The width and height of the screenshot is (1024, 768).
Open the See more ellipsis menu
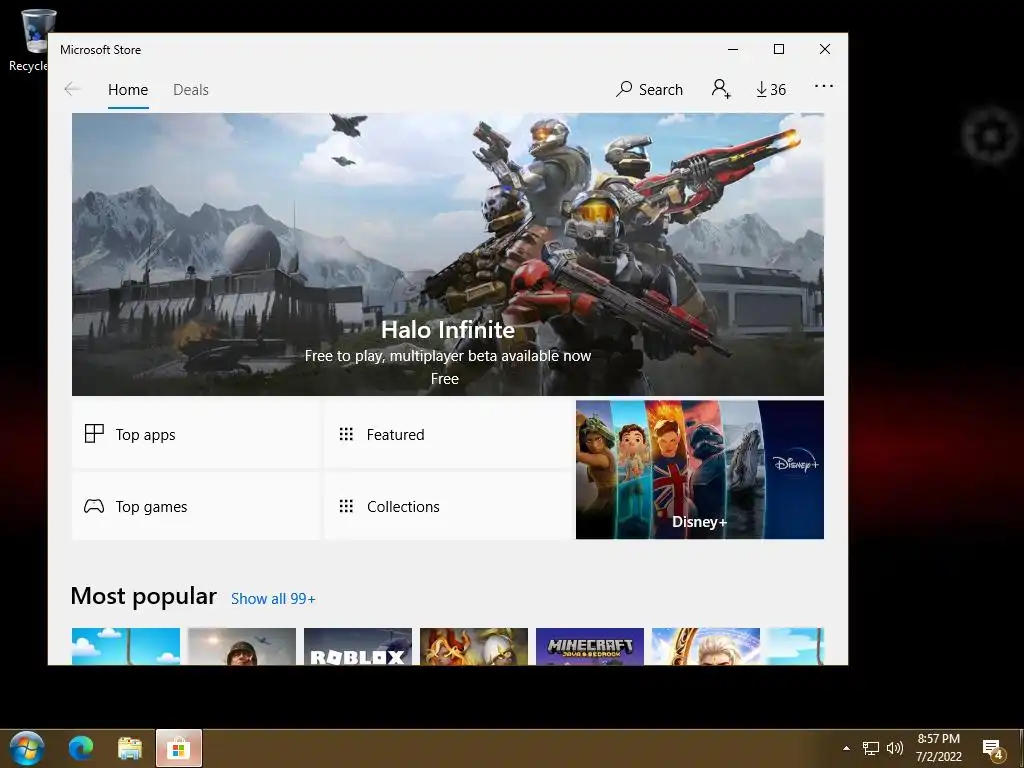[824, 86]
